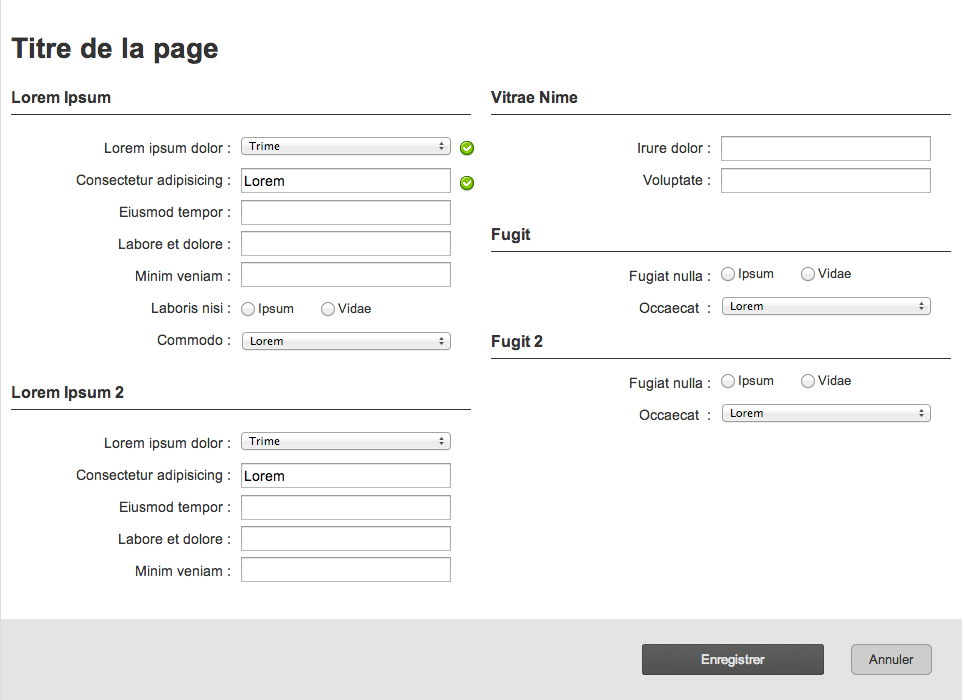Click the green checkmark beside Lorem ipsum dolor
Image resolution: width=964 pixels, height=700 pixels.
pos(467,147)
